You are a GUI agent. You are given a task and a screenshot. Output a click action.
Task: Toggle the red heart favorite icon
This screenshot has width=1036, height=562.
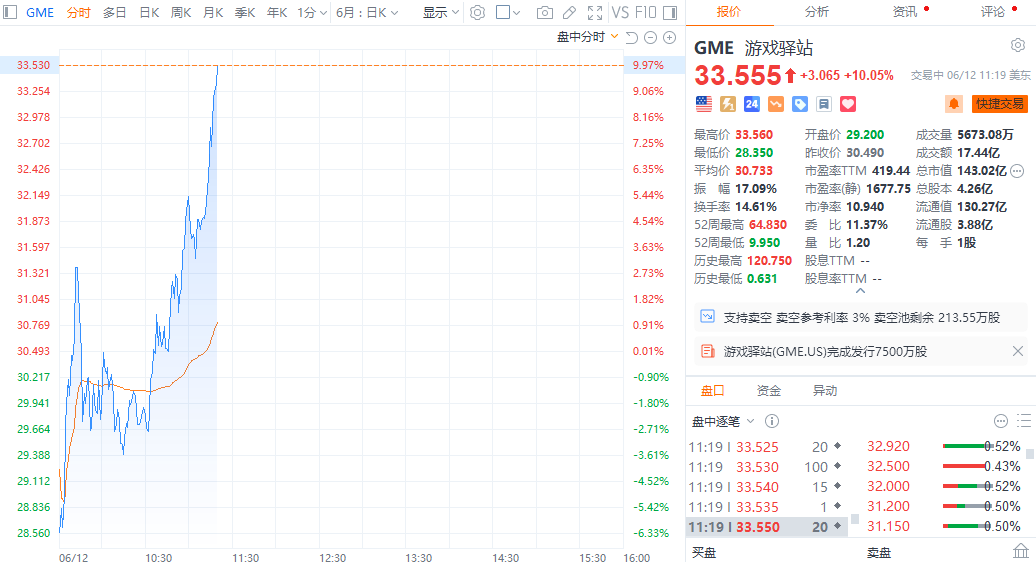pos(848,104)
